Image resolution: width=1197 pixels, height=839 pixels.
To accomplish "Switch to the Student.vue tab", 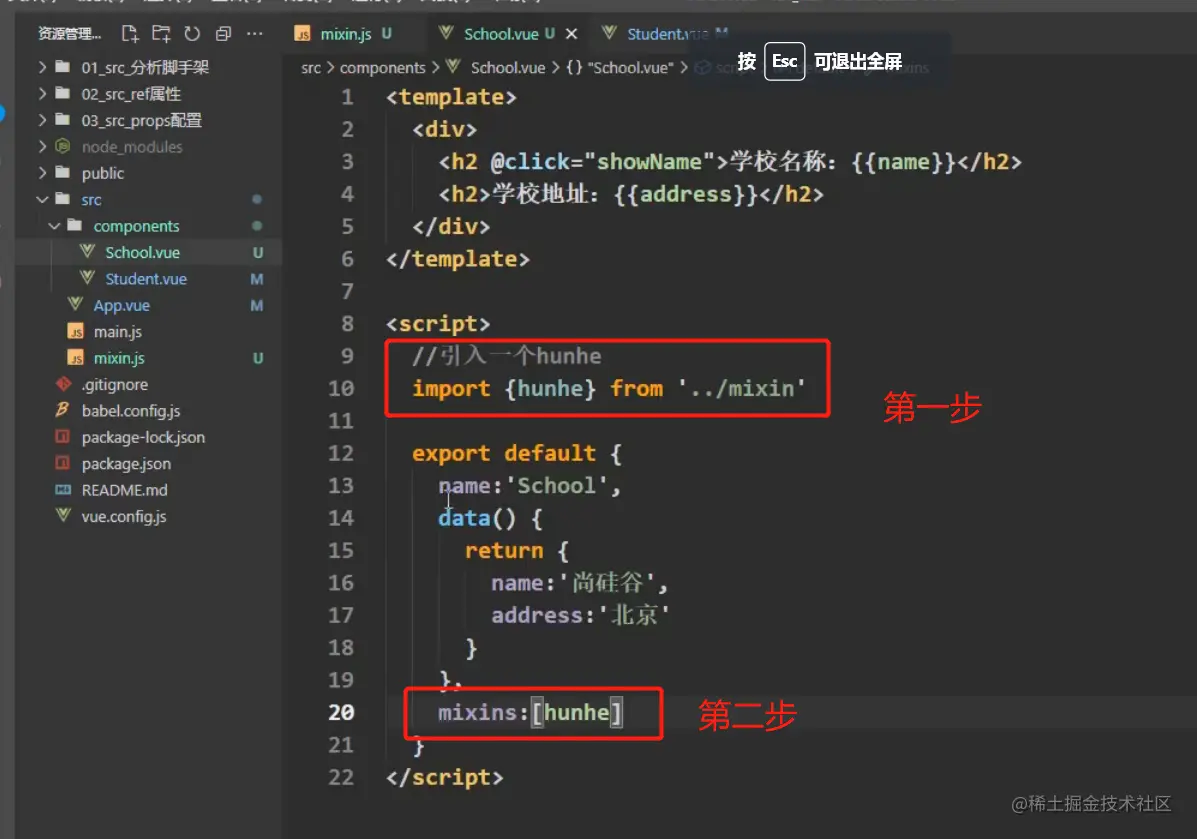I will [666, 34].
